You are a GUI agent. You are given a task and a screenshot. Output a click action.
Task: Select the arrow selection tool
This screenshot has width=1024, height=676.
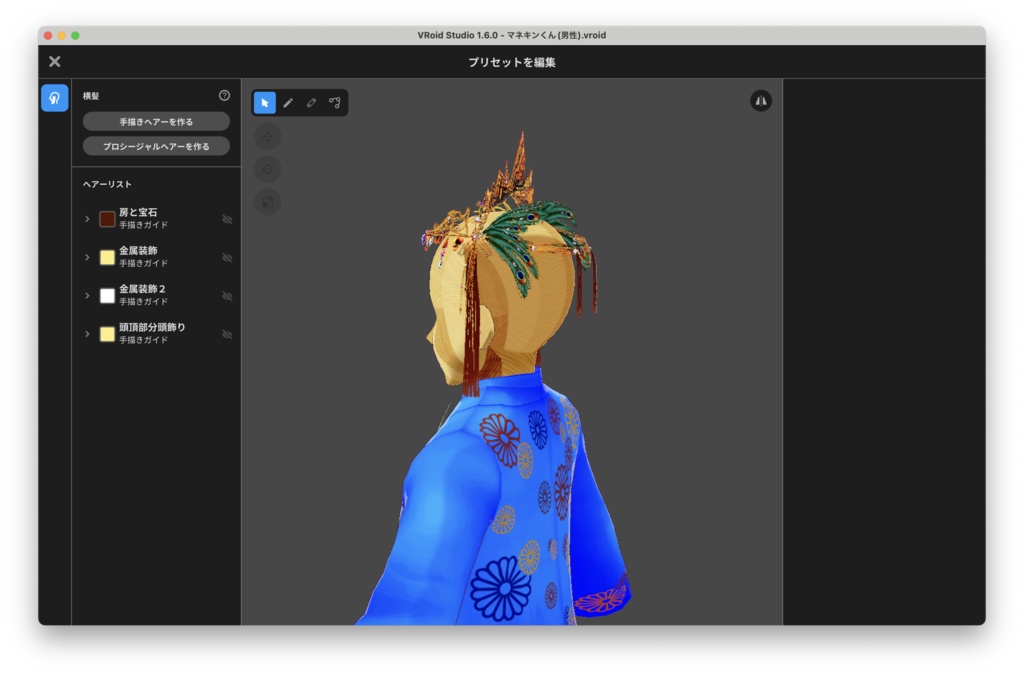tap(264, 103)
